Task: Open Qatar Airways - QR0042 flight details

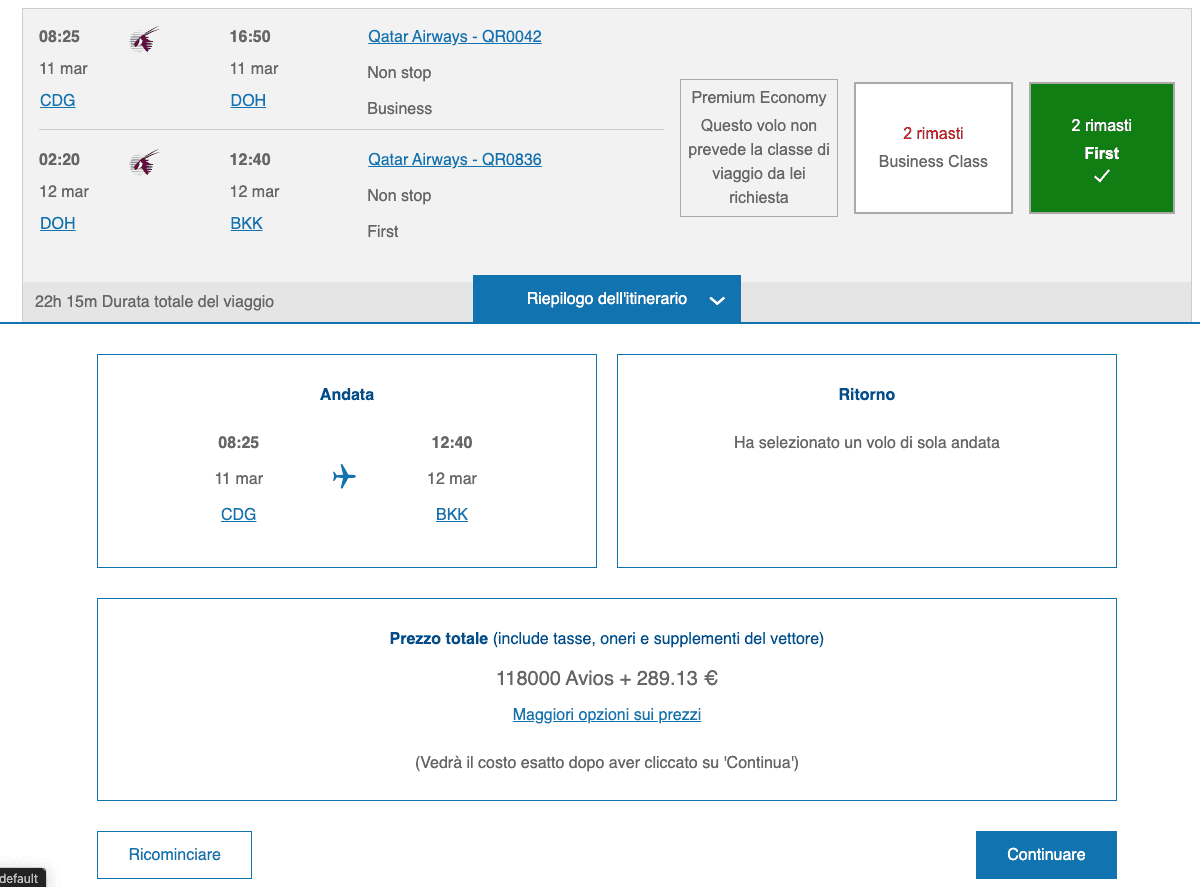Action: point(455,36)
